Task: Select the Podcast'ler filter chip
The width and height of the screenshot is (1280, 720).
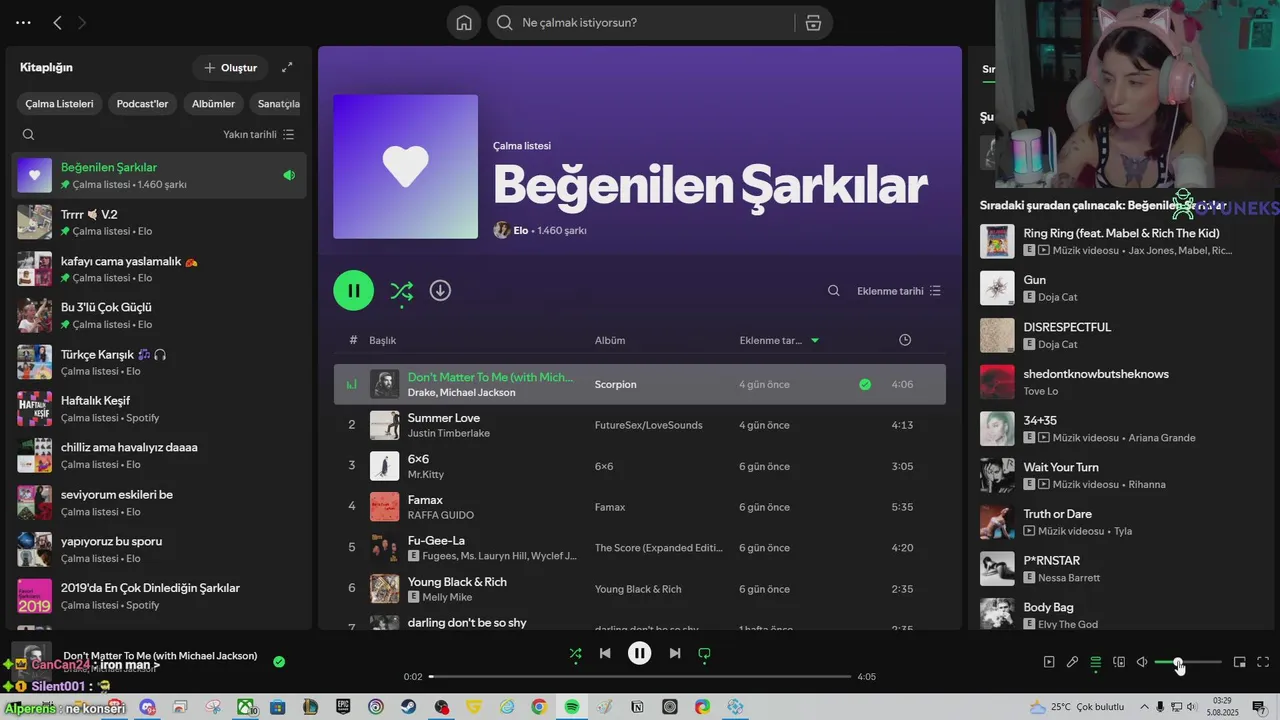Action: pyautogui.click(x=142, y=103)
